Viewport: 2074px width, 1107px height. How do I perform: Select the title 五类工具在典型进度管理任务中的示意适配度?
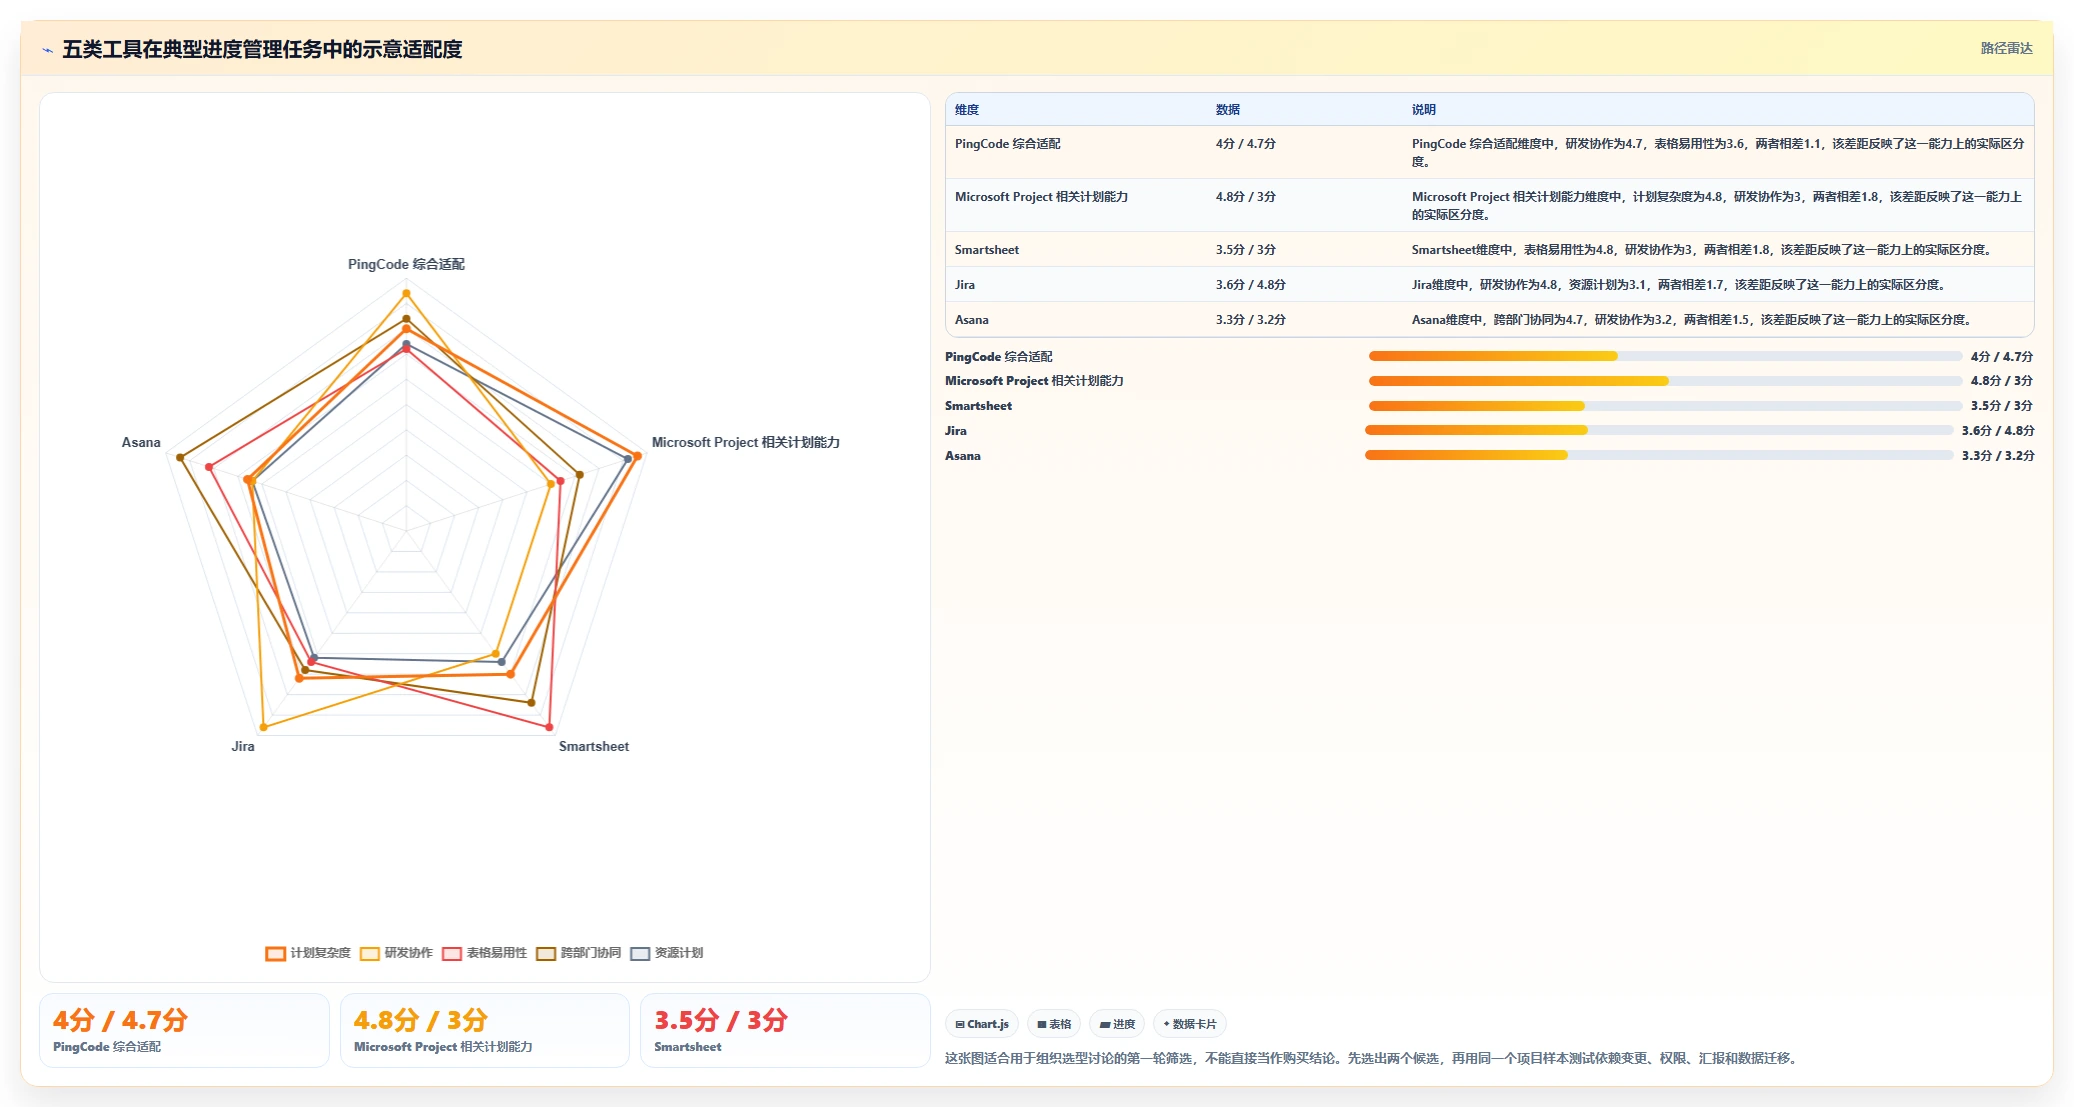[262, 49]
